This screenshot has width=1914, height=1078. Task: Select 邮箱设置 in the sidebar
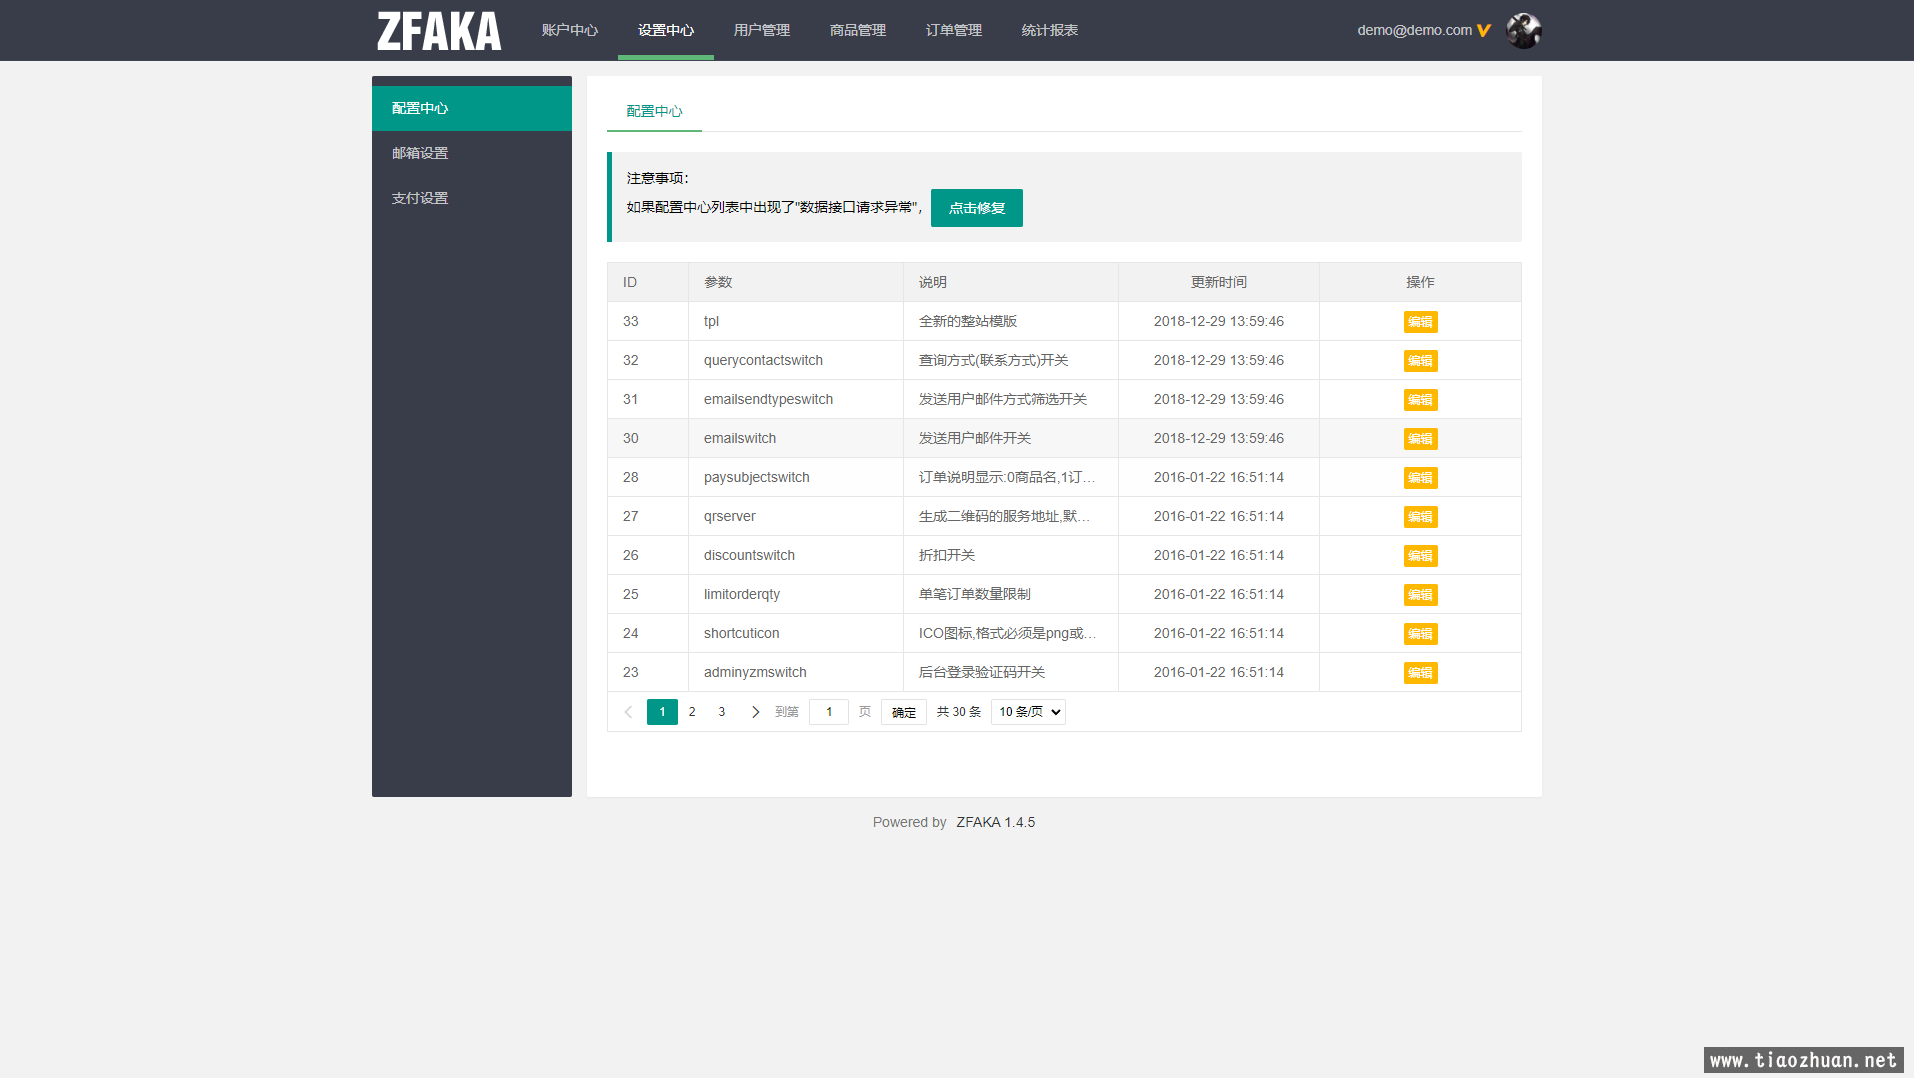pyautogui.click(x=420, y=153)
